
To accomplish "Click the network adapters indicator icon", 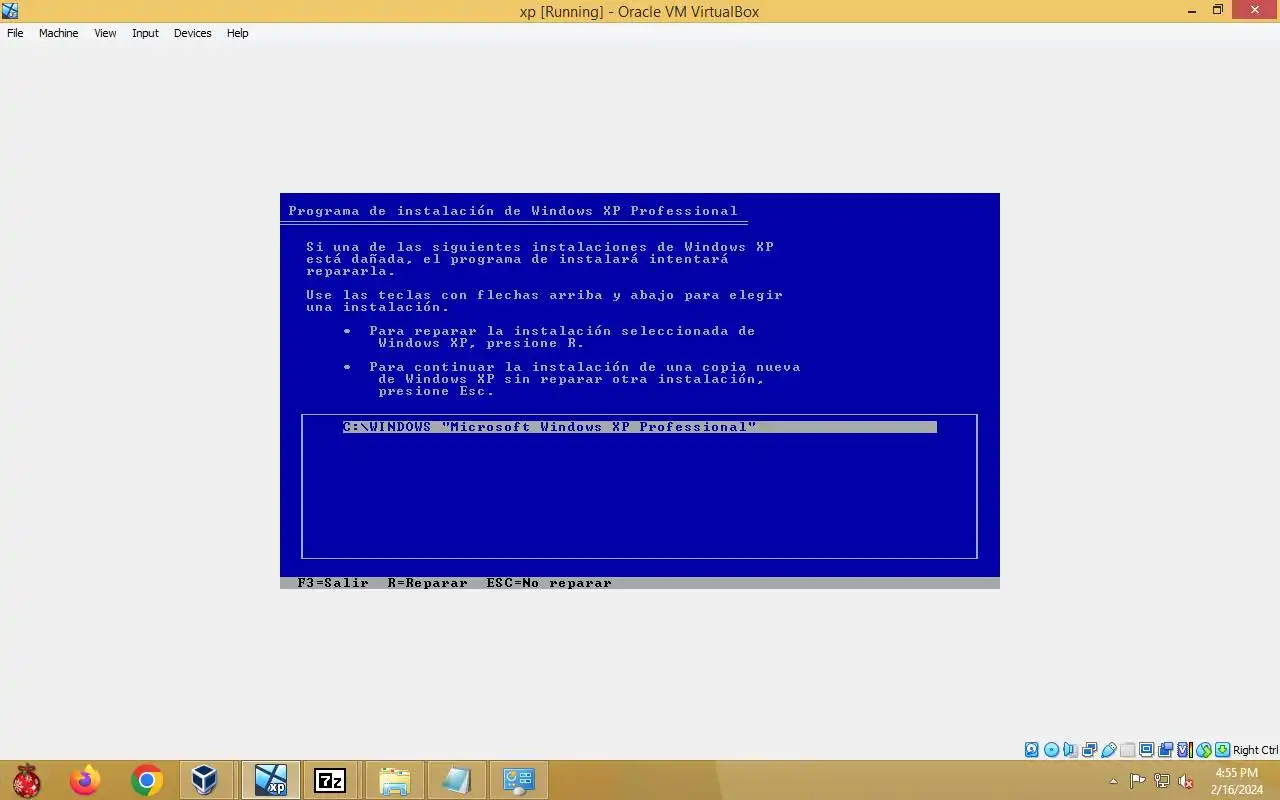I will coord(1089,750).
